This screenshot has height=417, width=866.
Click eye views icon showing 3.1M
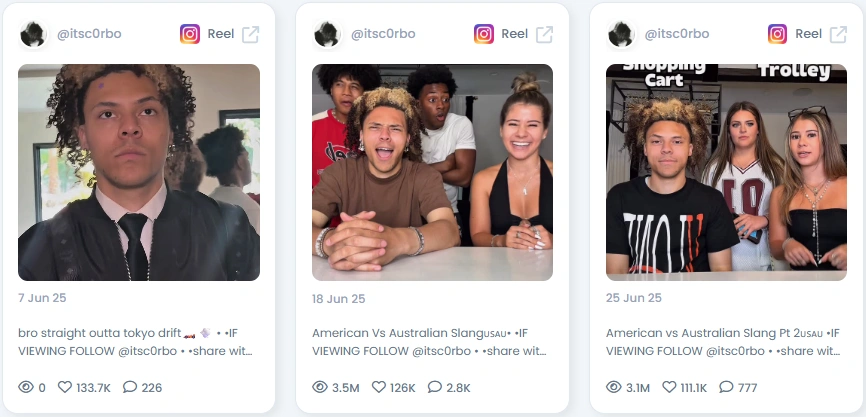(x=614, y=387)
